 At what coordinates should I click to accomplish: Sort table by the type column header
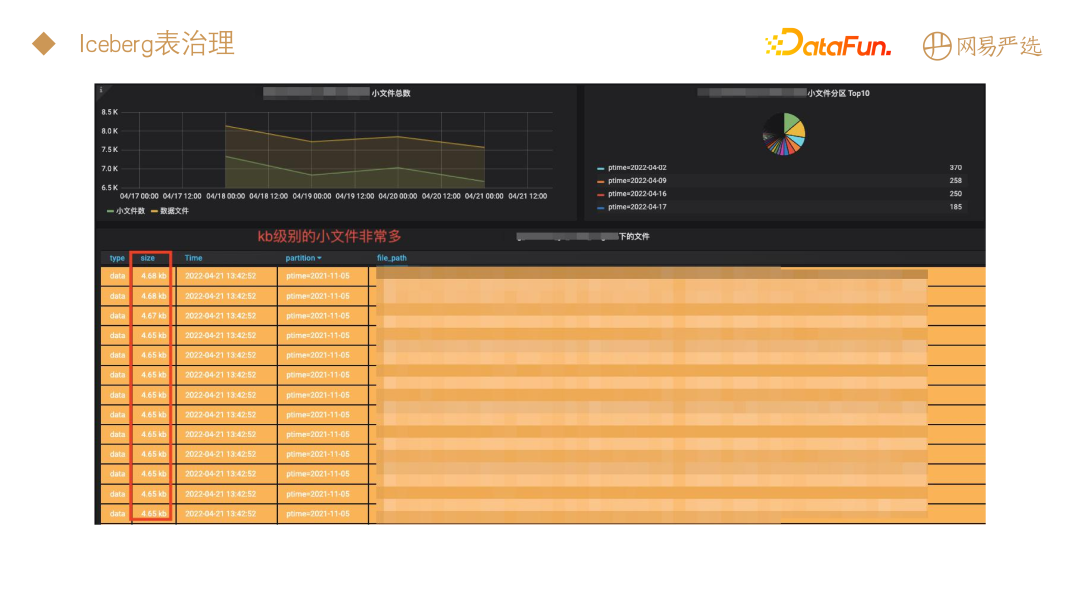tap(117, 258)
